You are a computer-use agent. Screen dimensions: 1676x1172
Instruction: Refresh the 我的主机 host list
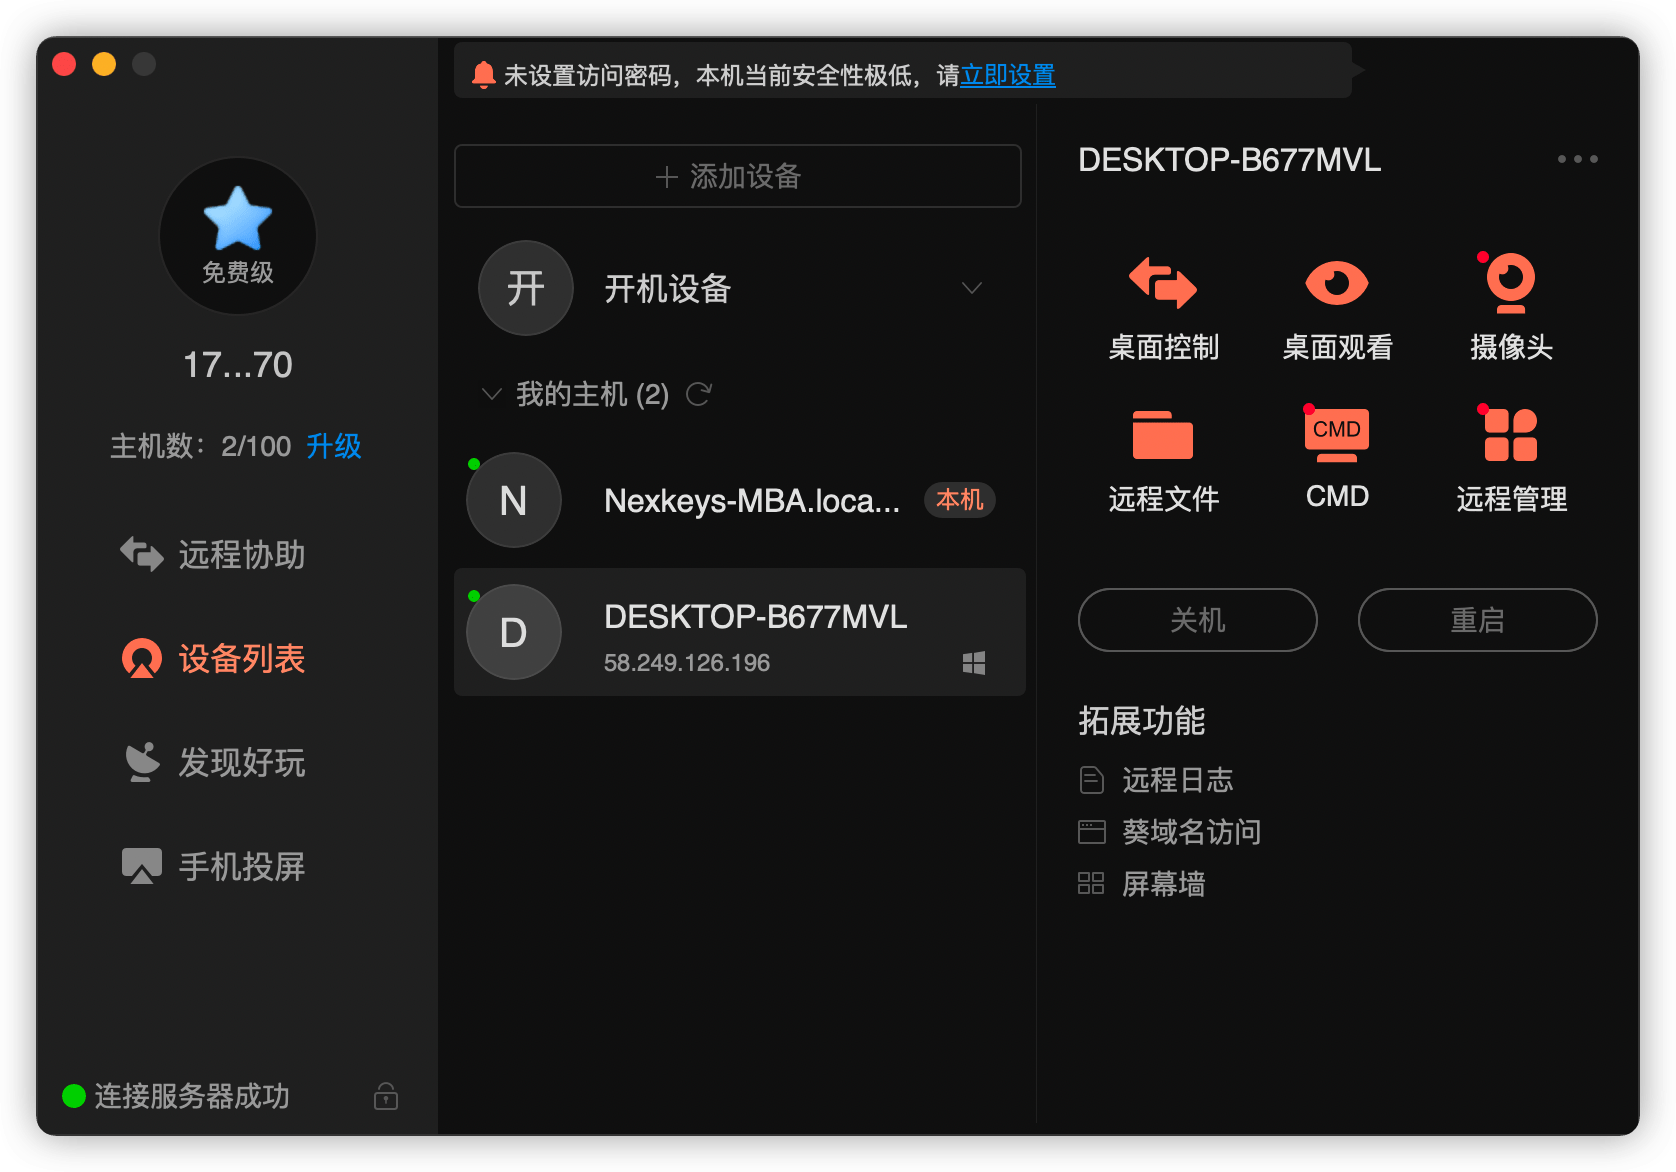click(x=699, y=394)
